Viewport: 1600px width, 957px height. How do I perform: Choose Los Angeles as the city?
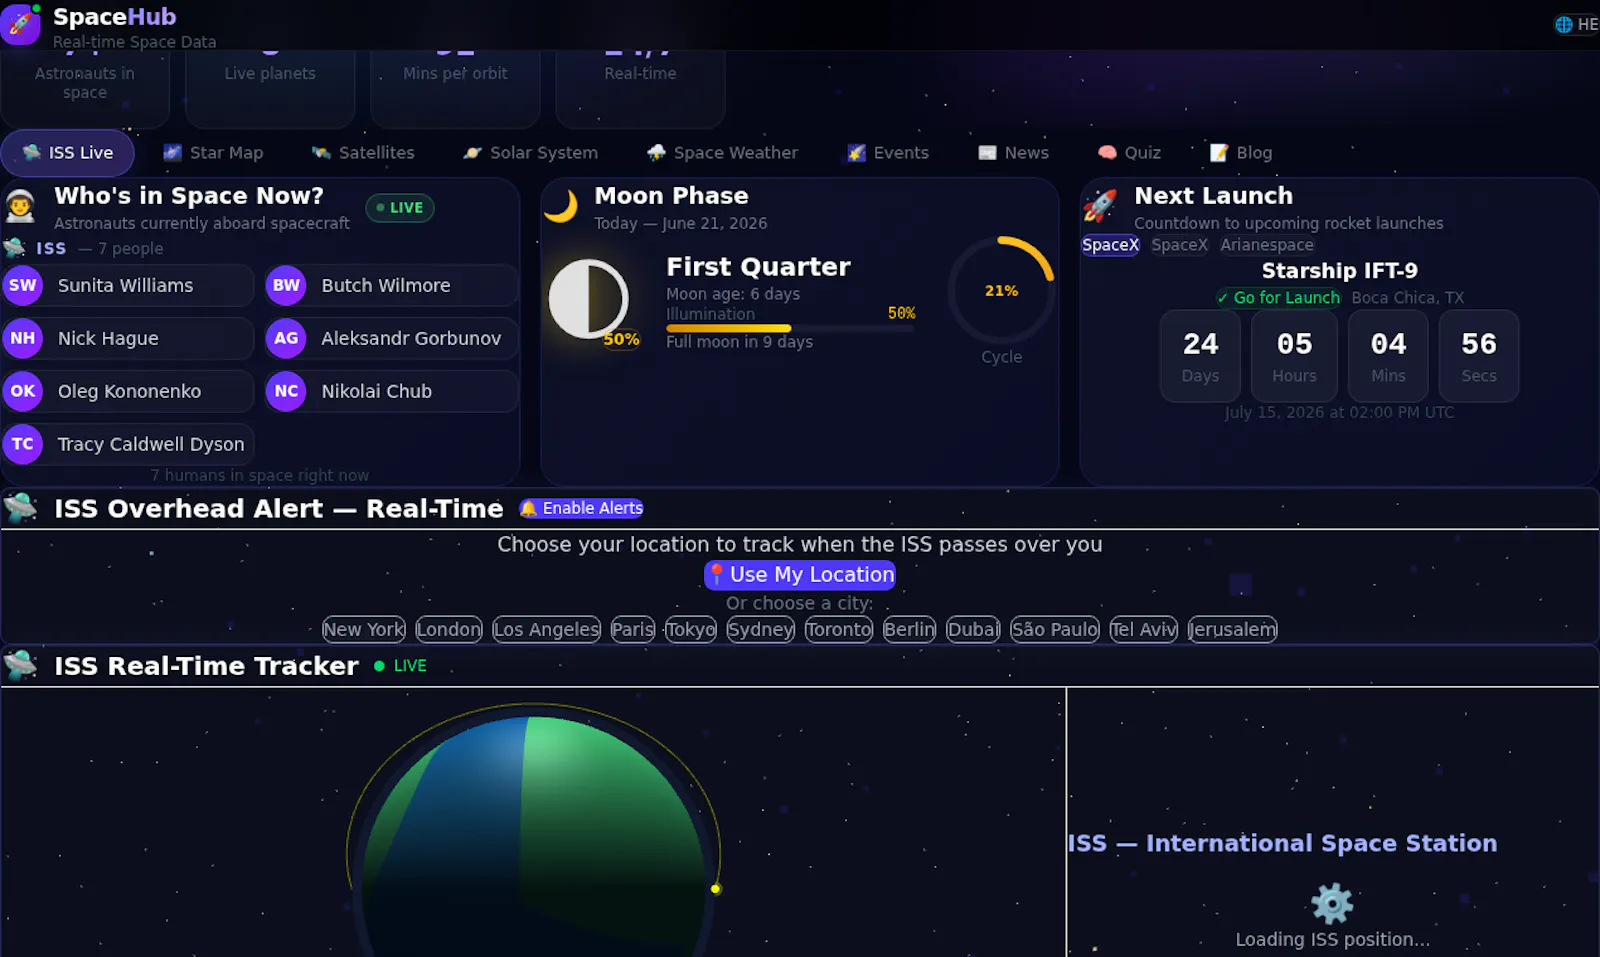[546, 629]
